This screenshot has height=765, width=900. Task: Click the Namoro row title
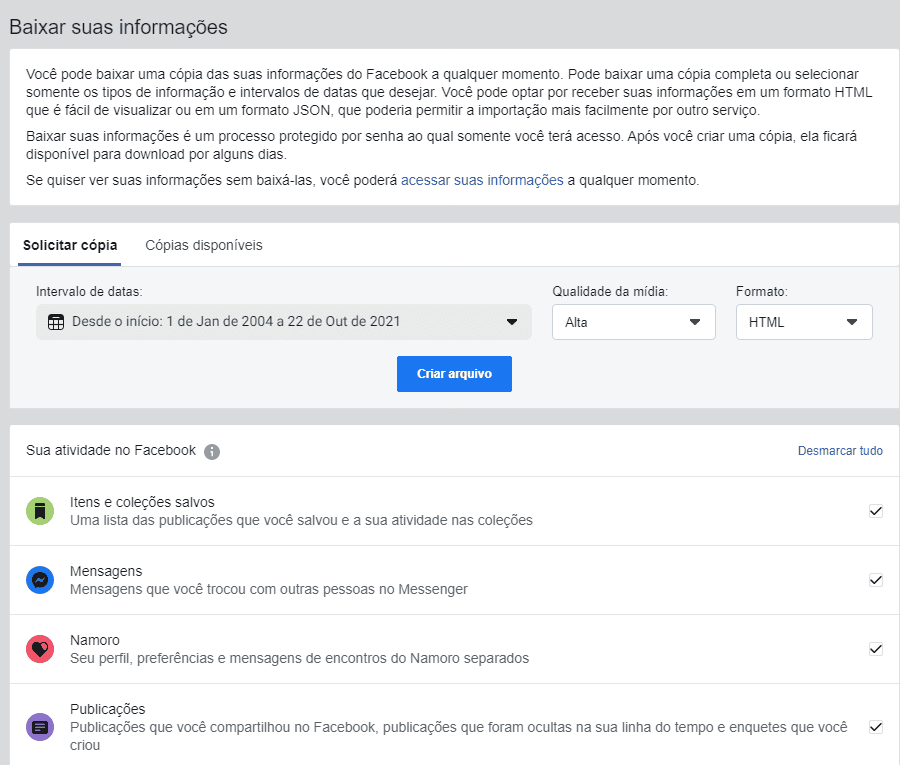[x=95, y=640]
